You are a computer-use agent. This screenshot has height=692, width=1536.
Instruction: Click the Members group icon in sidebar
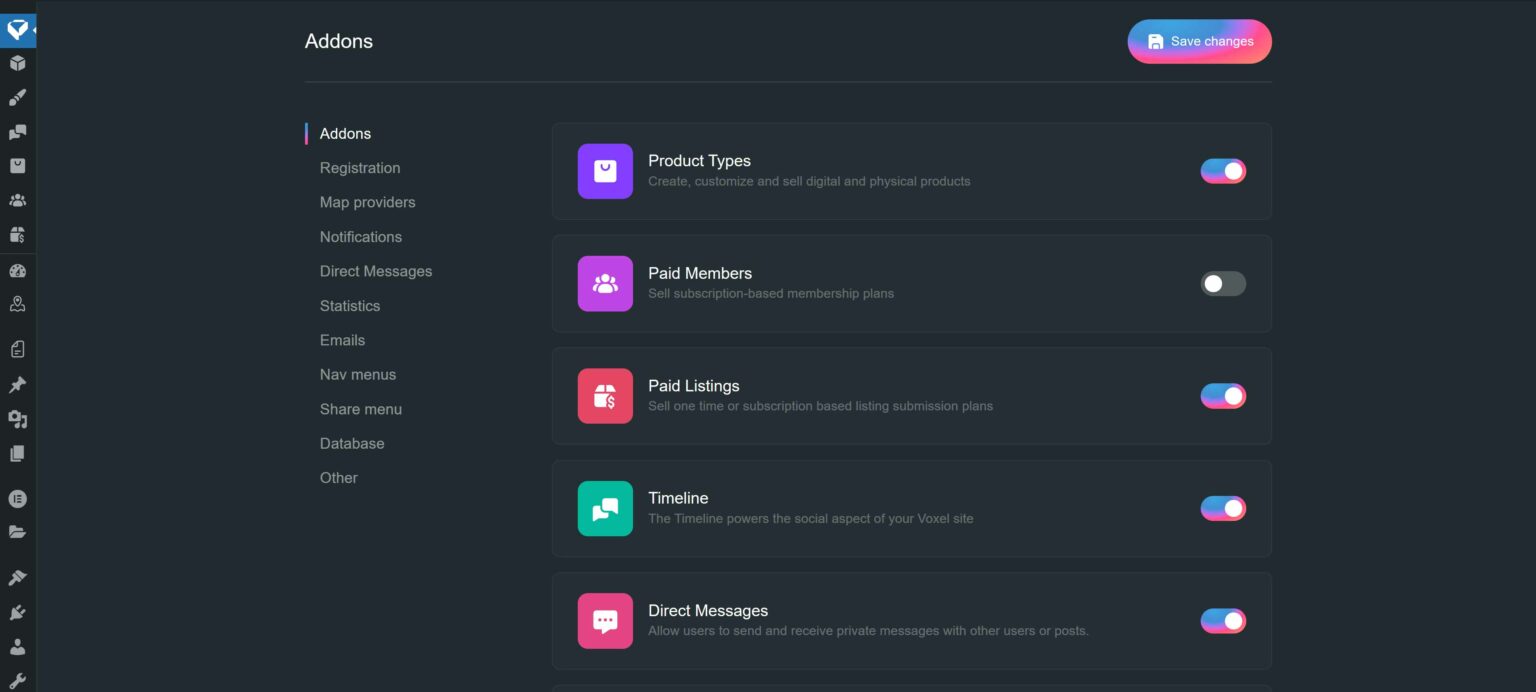pos(17,199)
